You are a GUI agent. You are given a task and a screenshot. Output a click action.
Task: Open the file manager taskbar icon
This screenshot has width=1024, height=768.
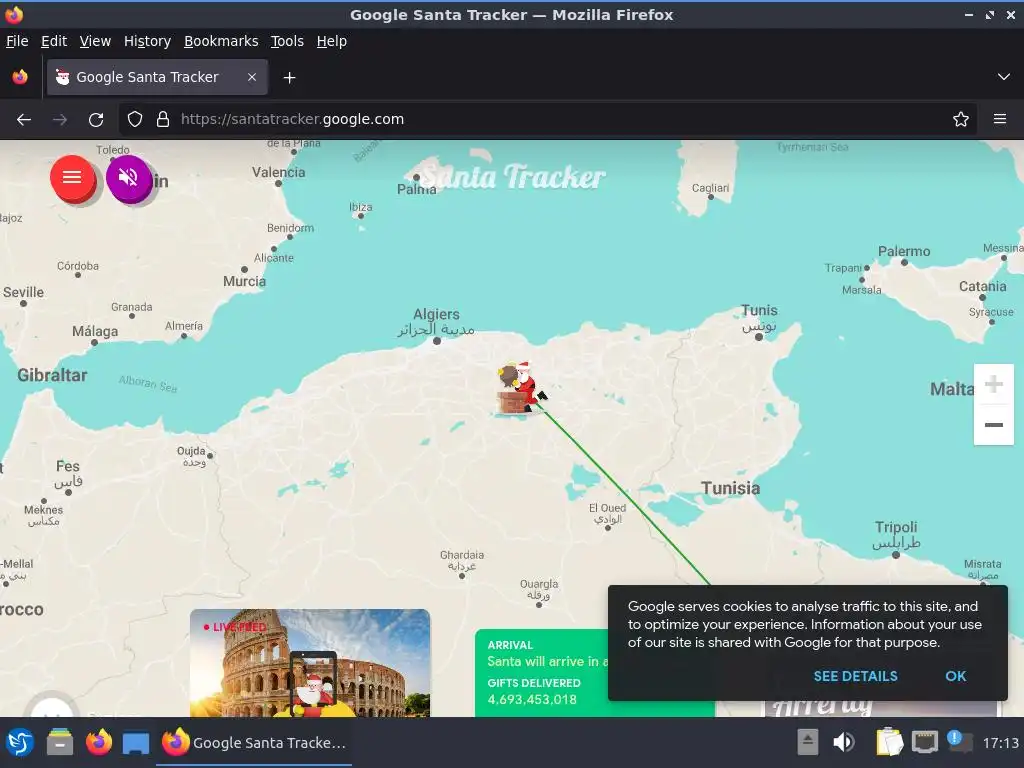[x=60, y=743]
